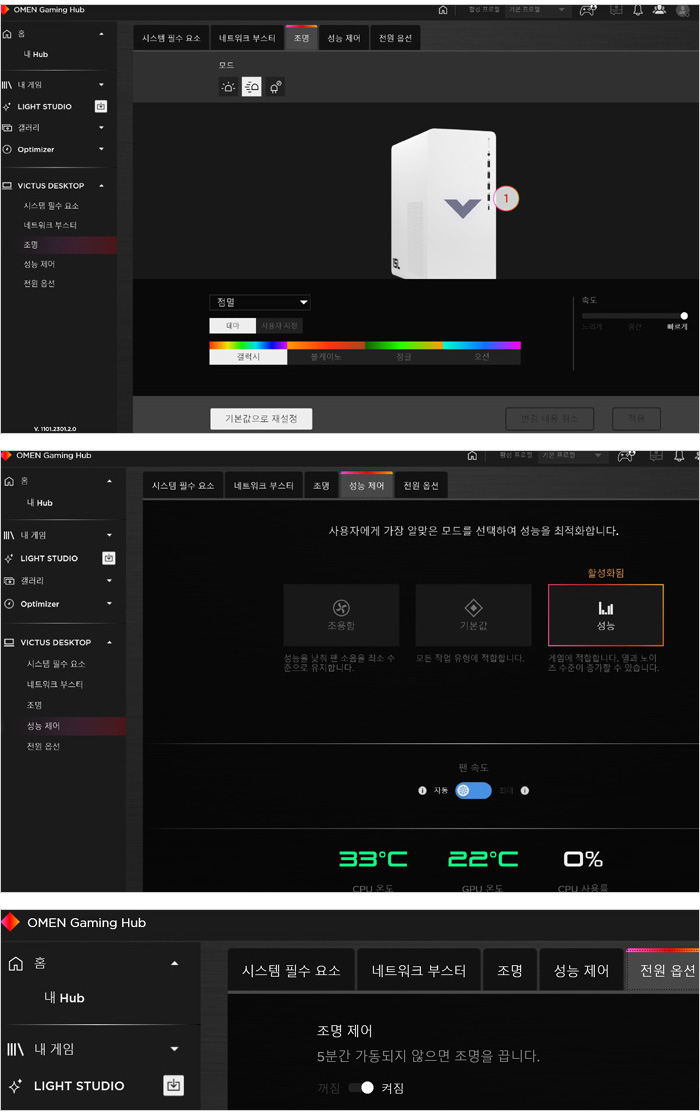
Task: Toggle the 조명 제어 꺼짐/켜짐 switch
Action: [361, 1088]
